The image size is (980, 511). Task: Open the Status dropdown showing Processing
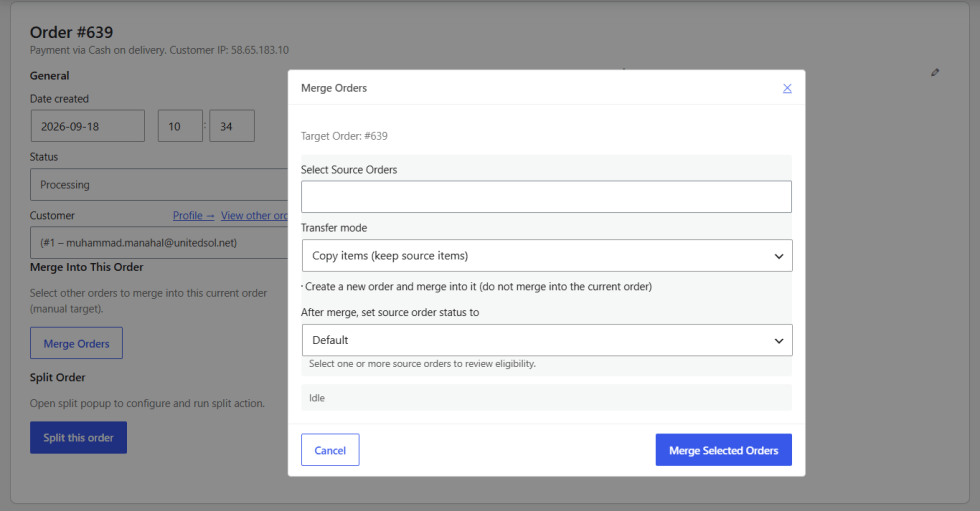pyautogui.click(x=159, y=184)
